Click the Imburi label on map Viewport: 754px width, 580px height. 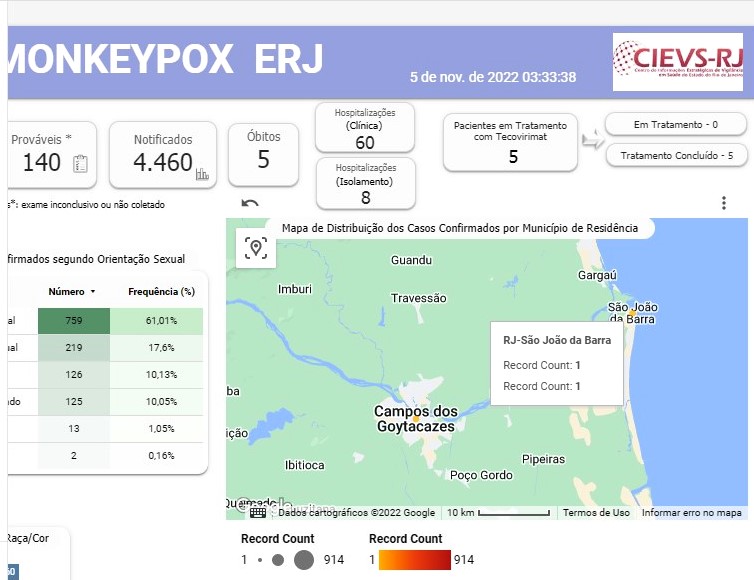point(295,289)
